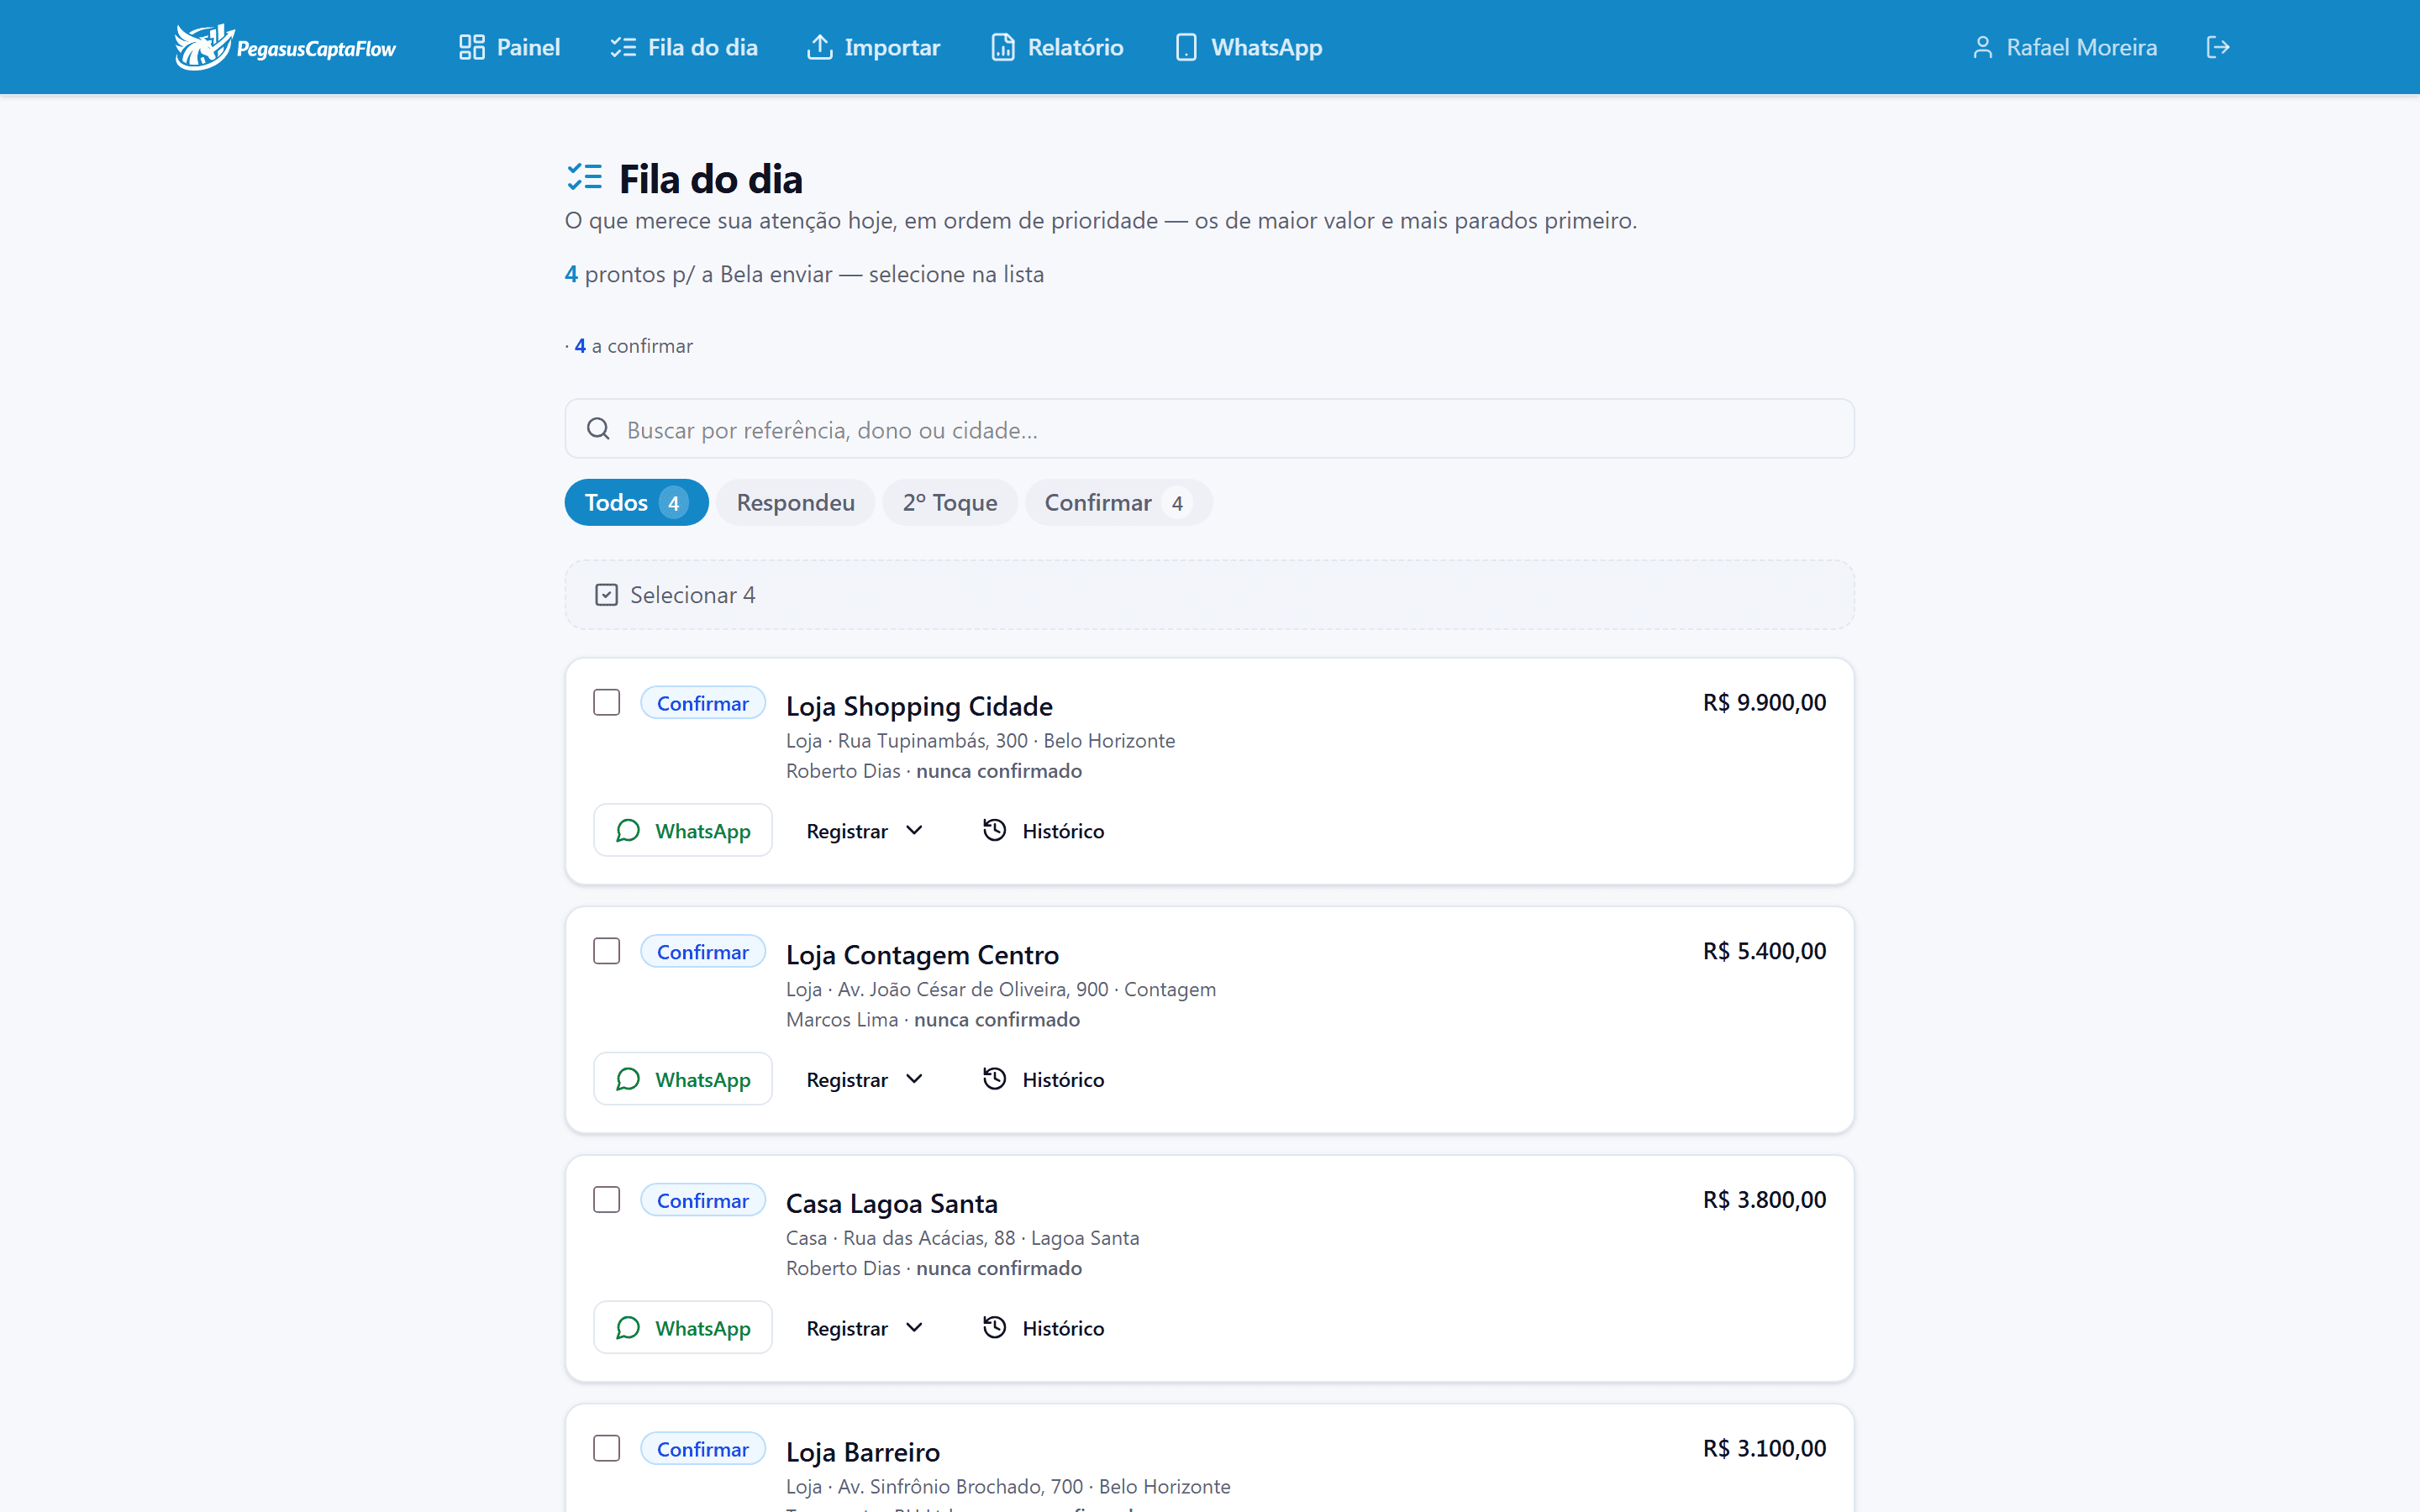2420x1512 pixels.
Task: Open the Painel menu item
Action: [510, 47]
